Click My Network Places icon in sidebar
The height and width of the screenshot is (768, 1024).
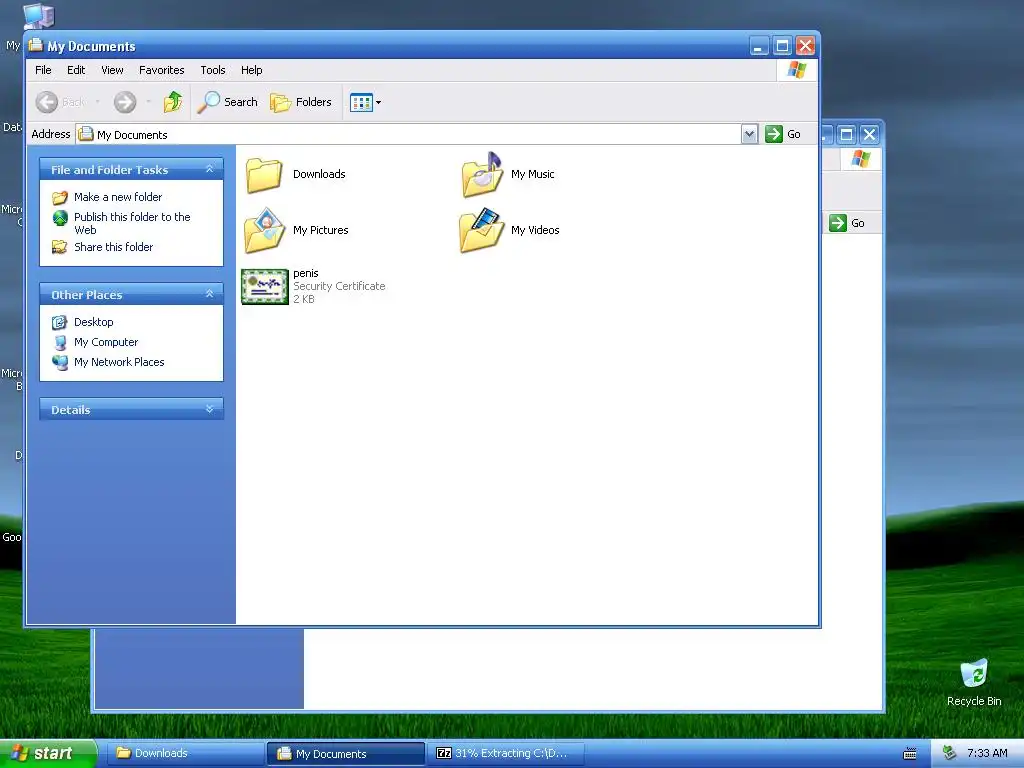(x=60, y=362)
